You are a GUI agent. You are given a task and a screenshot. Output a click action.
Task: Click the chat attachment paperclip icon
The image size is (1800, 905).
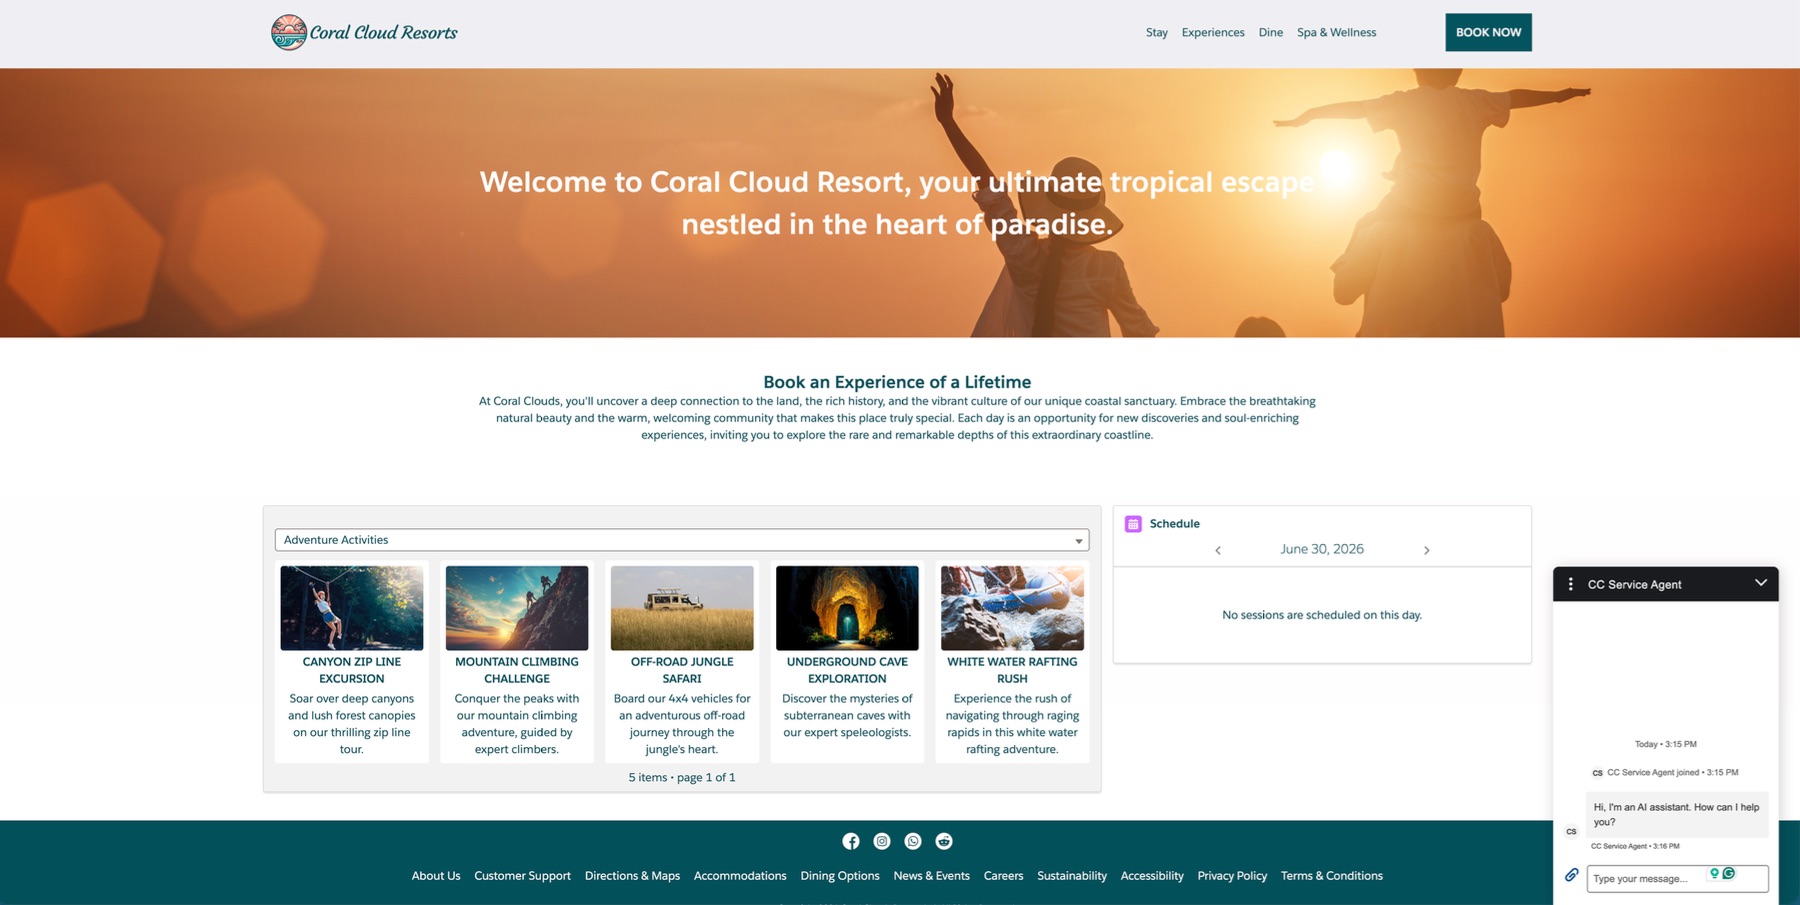(1571, 875)
